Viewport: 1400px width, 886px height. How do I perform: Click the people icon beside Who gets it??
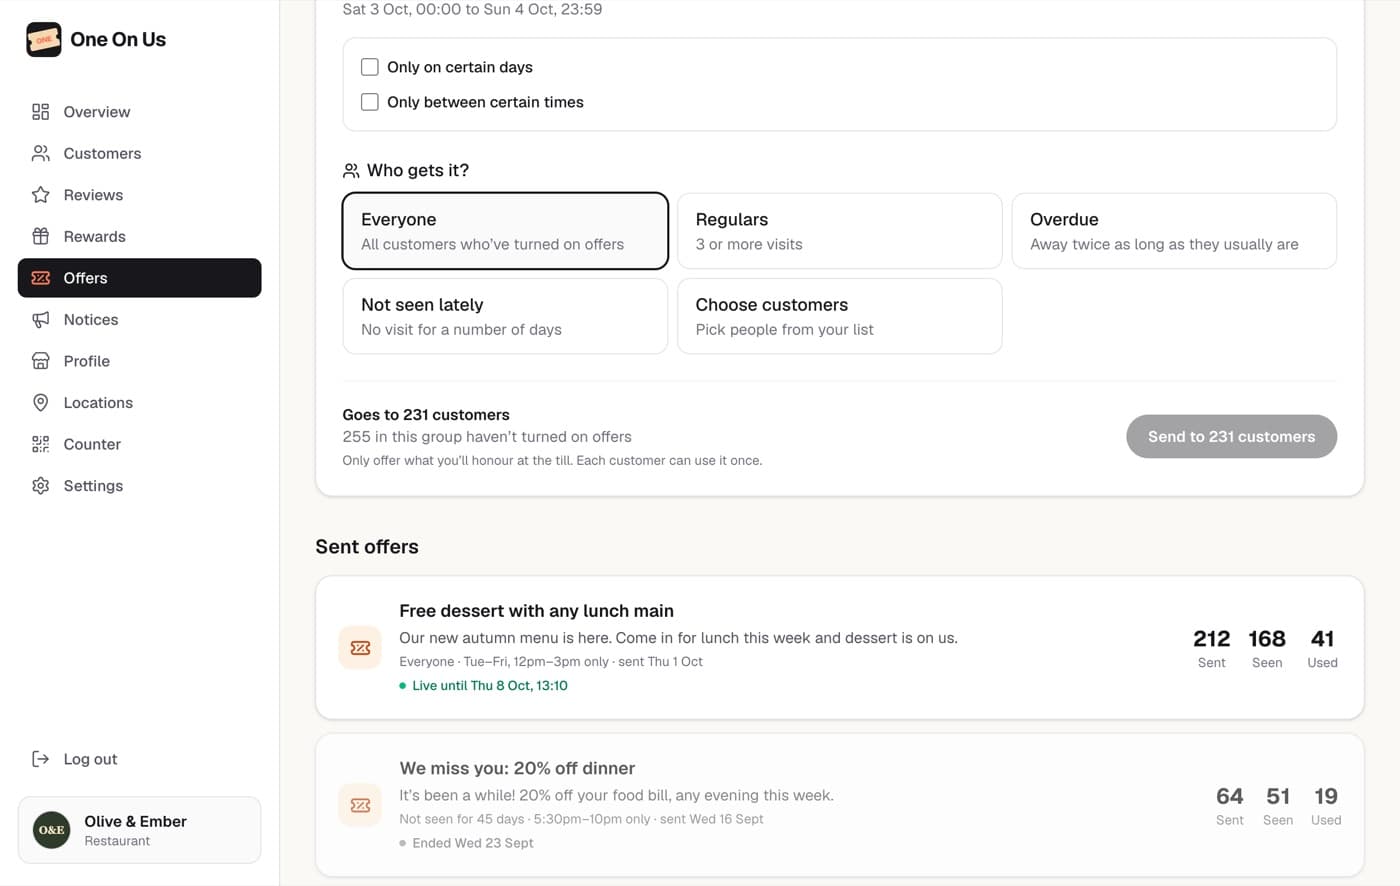click(x=351, y=171)
